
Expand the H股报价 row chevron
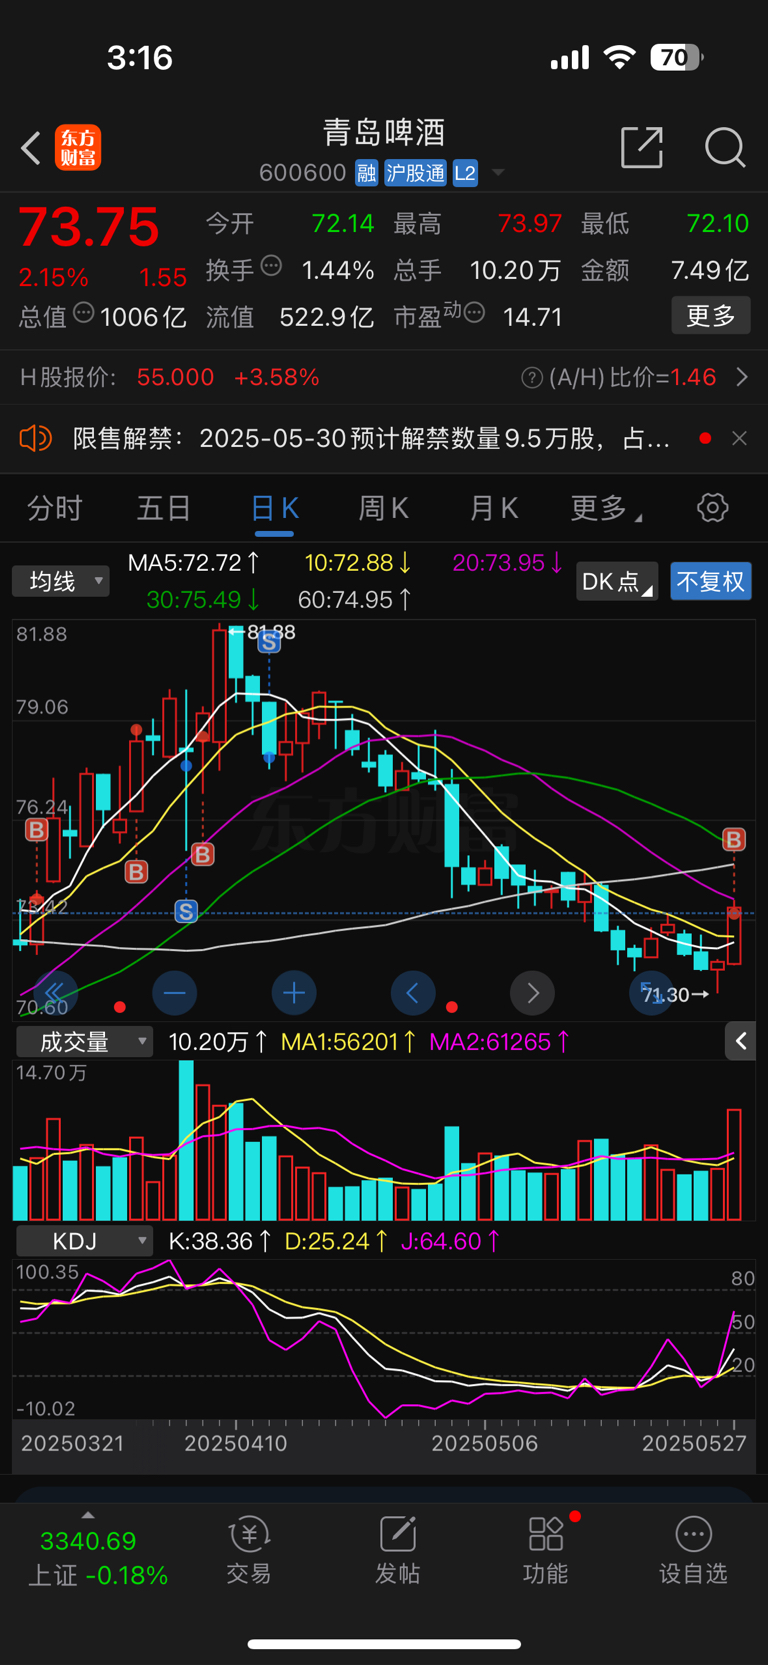(x=742, y=377)
